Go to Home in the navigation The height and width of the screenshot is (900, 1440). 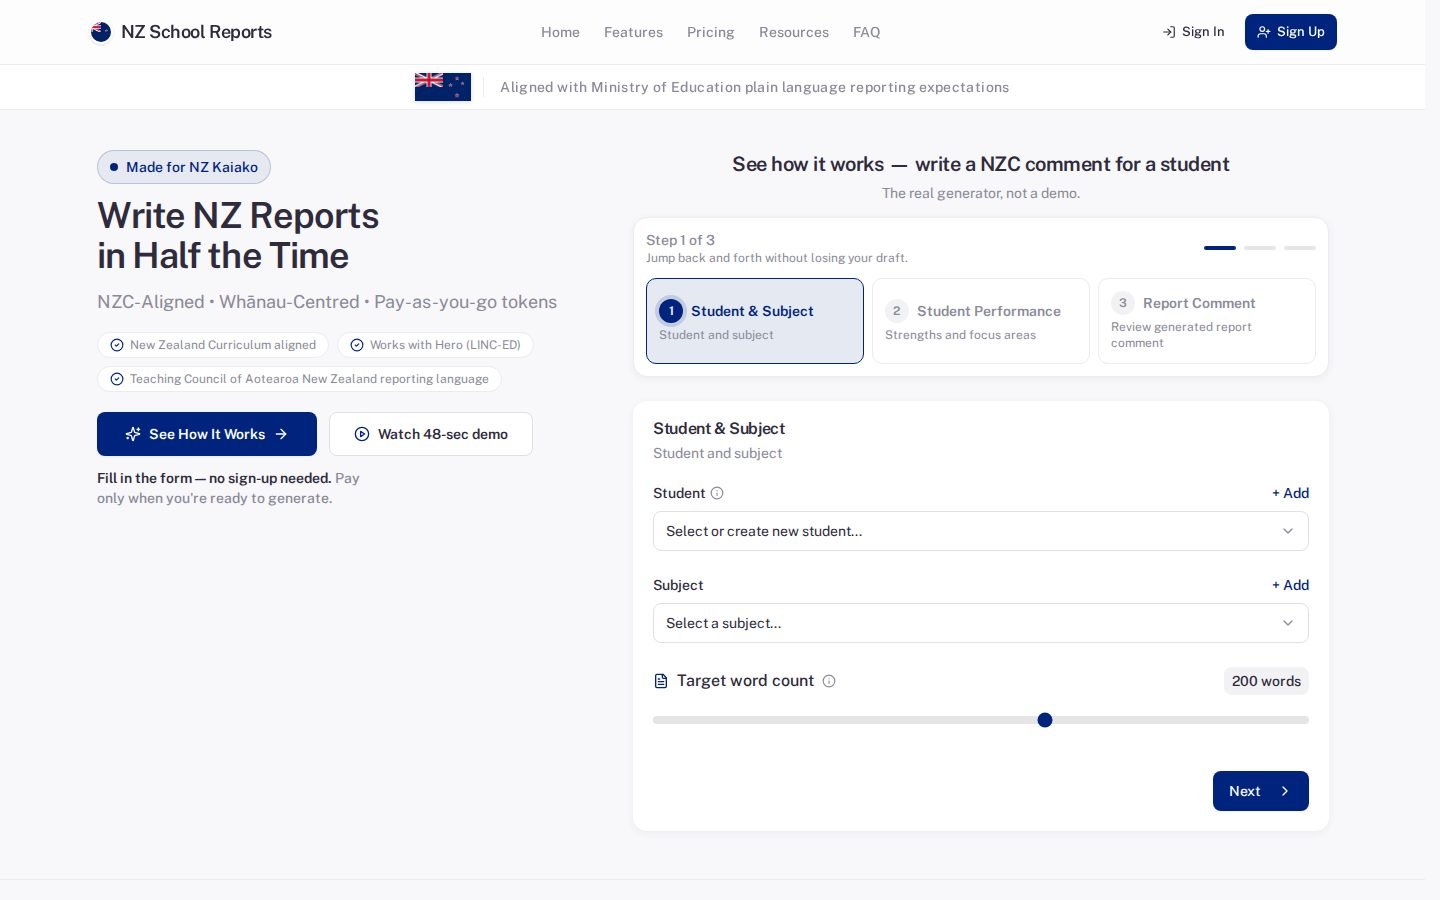point(560,32)
